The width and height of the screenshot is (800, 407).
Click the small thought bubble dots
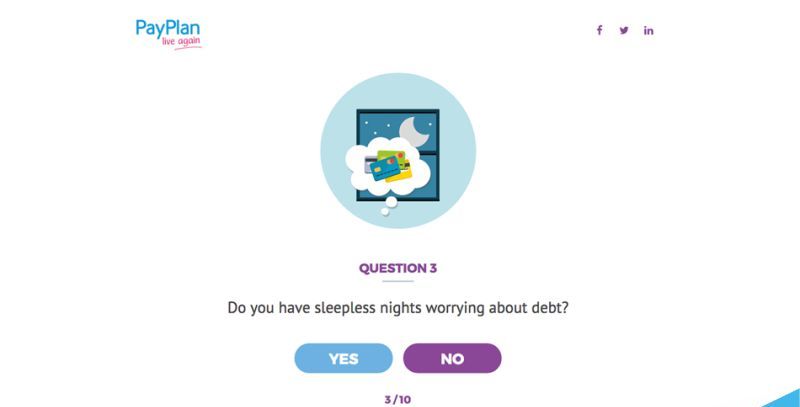387,204
